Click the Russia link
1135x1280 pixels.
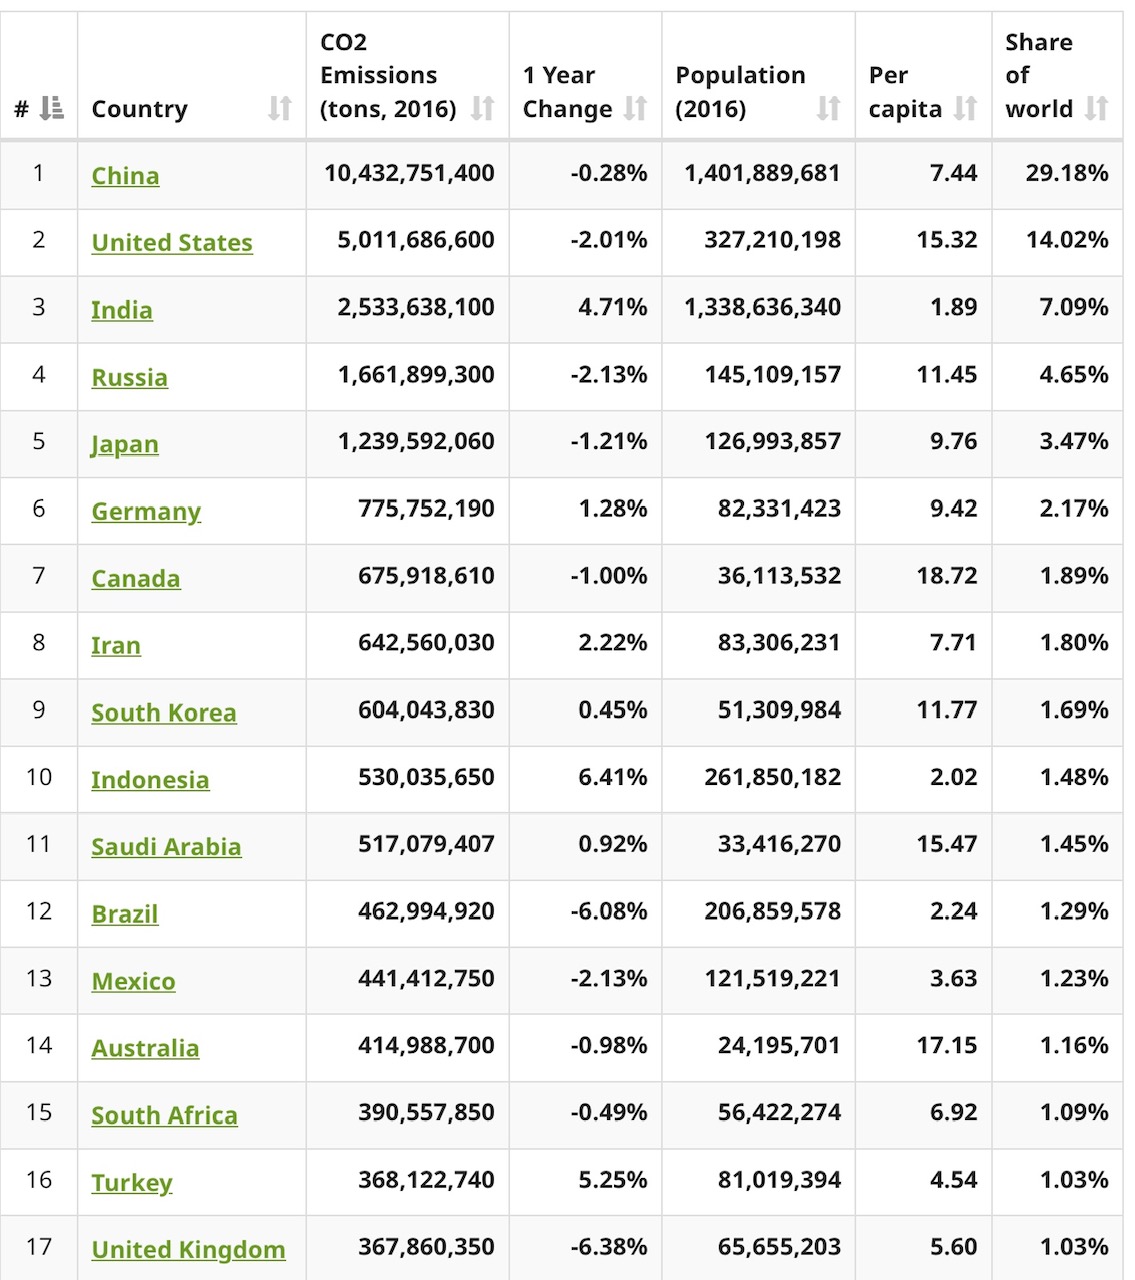click(129, 377)
